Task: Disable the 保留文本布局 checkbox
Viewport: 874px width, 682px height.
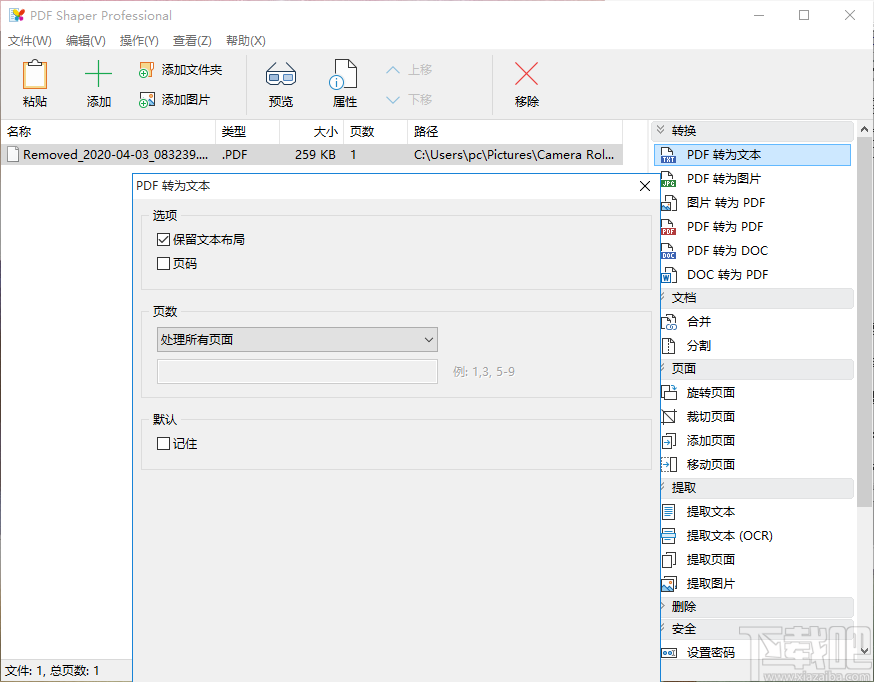Action: tap(164, 239)
